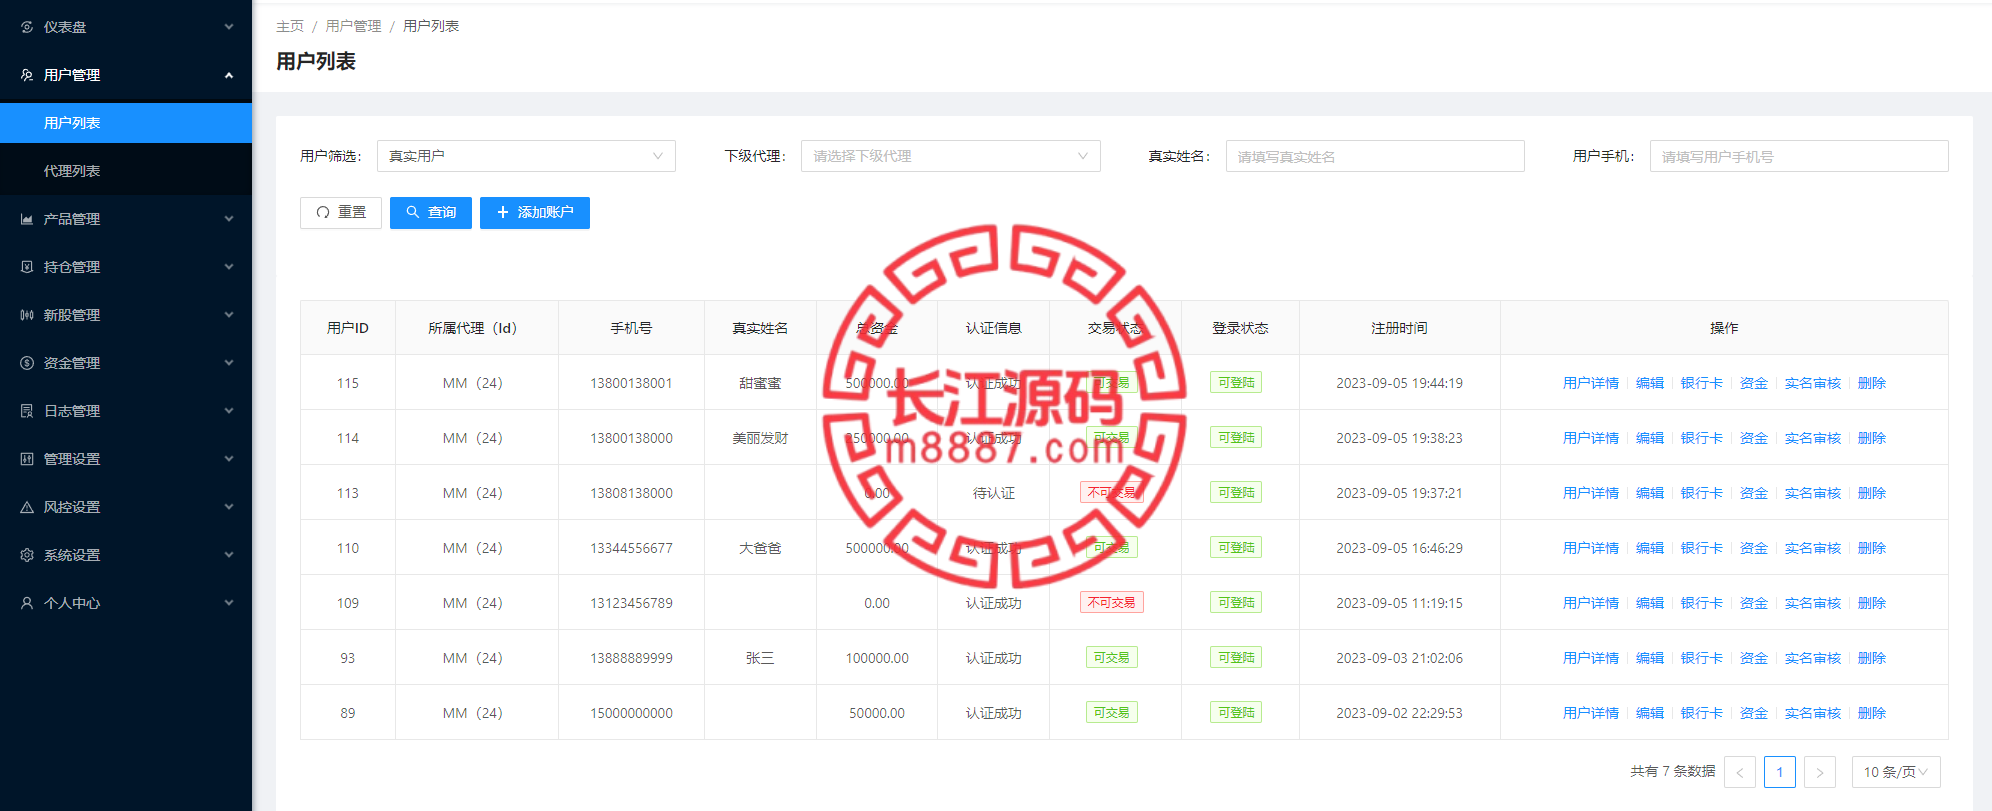Click registration time 2023-09-05 19:44:19
This screenshot has height=811, width=1992.
tap(1399, 383)
